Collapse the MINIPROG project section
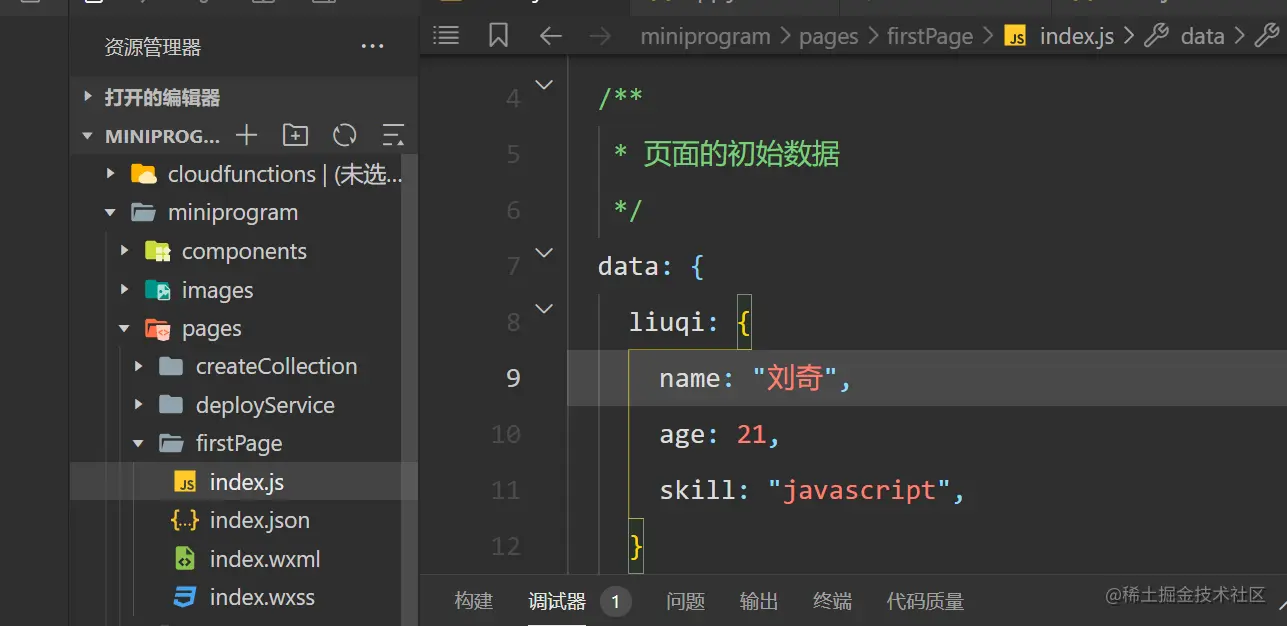 [x=89, y=136]
